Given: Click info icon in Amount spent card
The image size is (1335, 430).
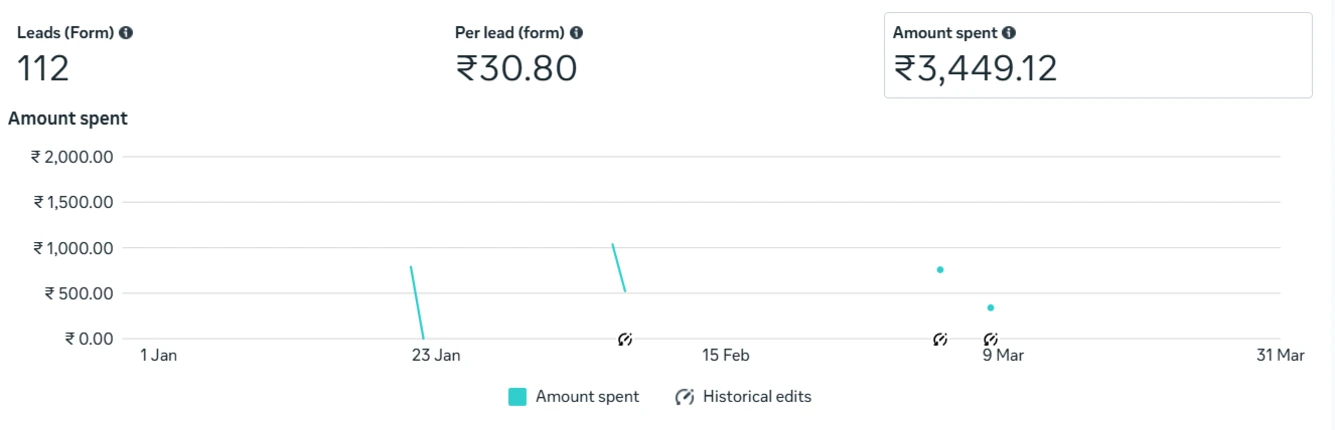Looking at the screenshot, I should click(x=1009, y=33).
